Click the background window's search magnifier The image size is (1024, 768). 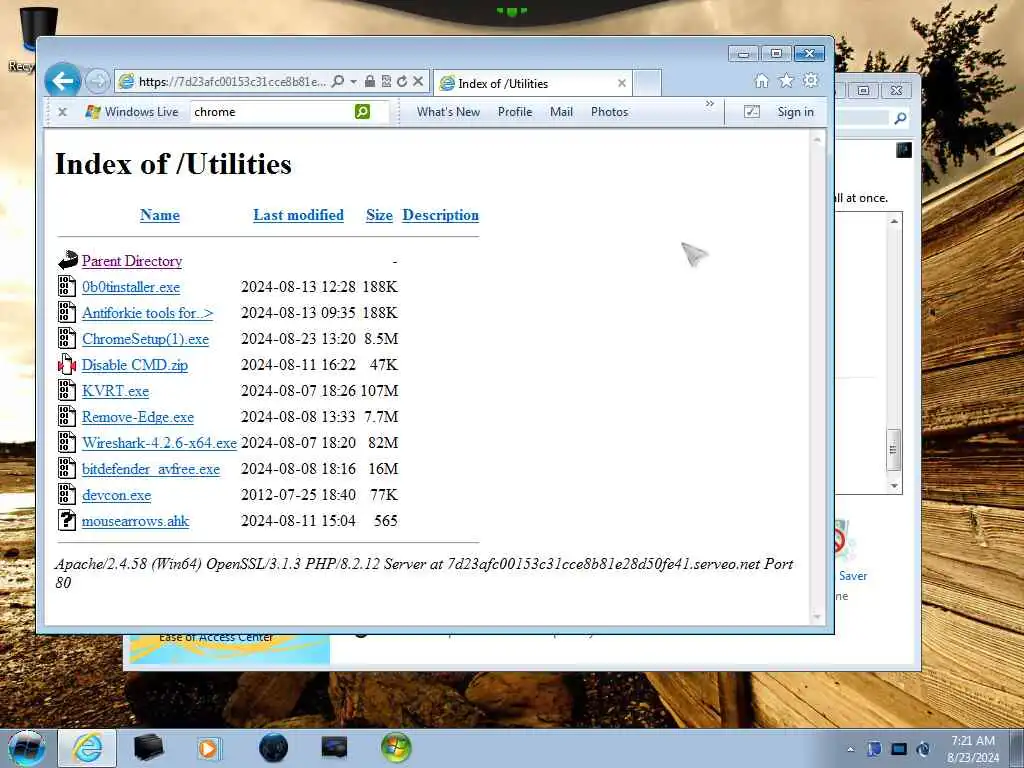pos(901,118)
